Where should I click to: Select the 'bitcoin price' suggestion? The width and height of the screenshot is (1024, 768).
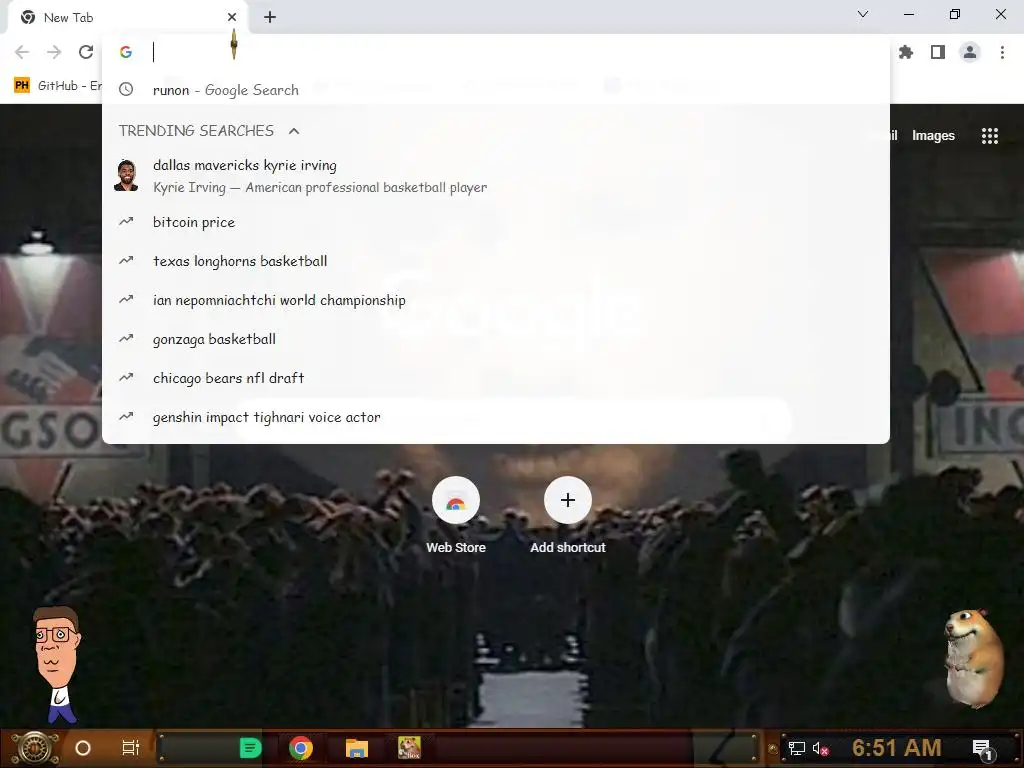click(x=496, y=222)
